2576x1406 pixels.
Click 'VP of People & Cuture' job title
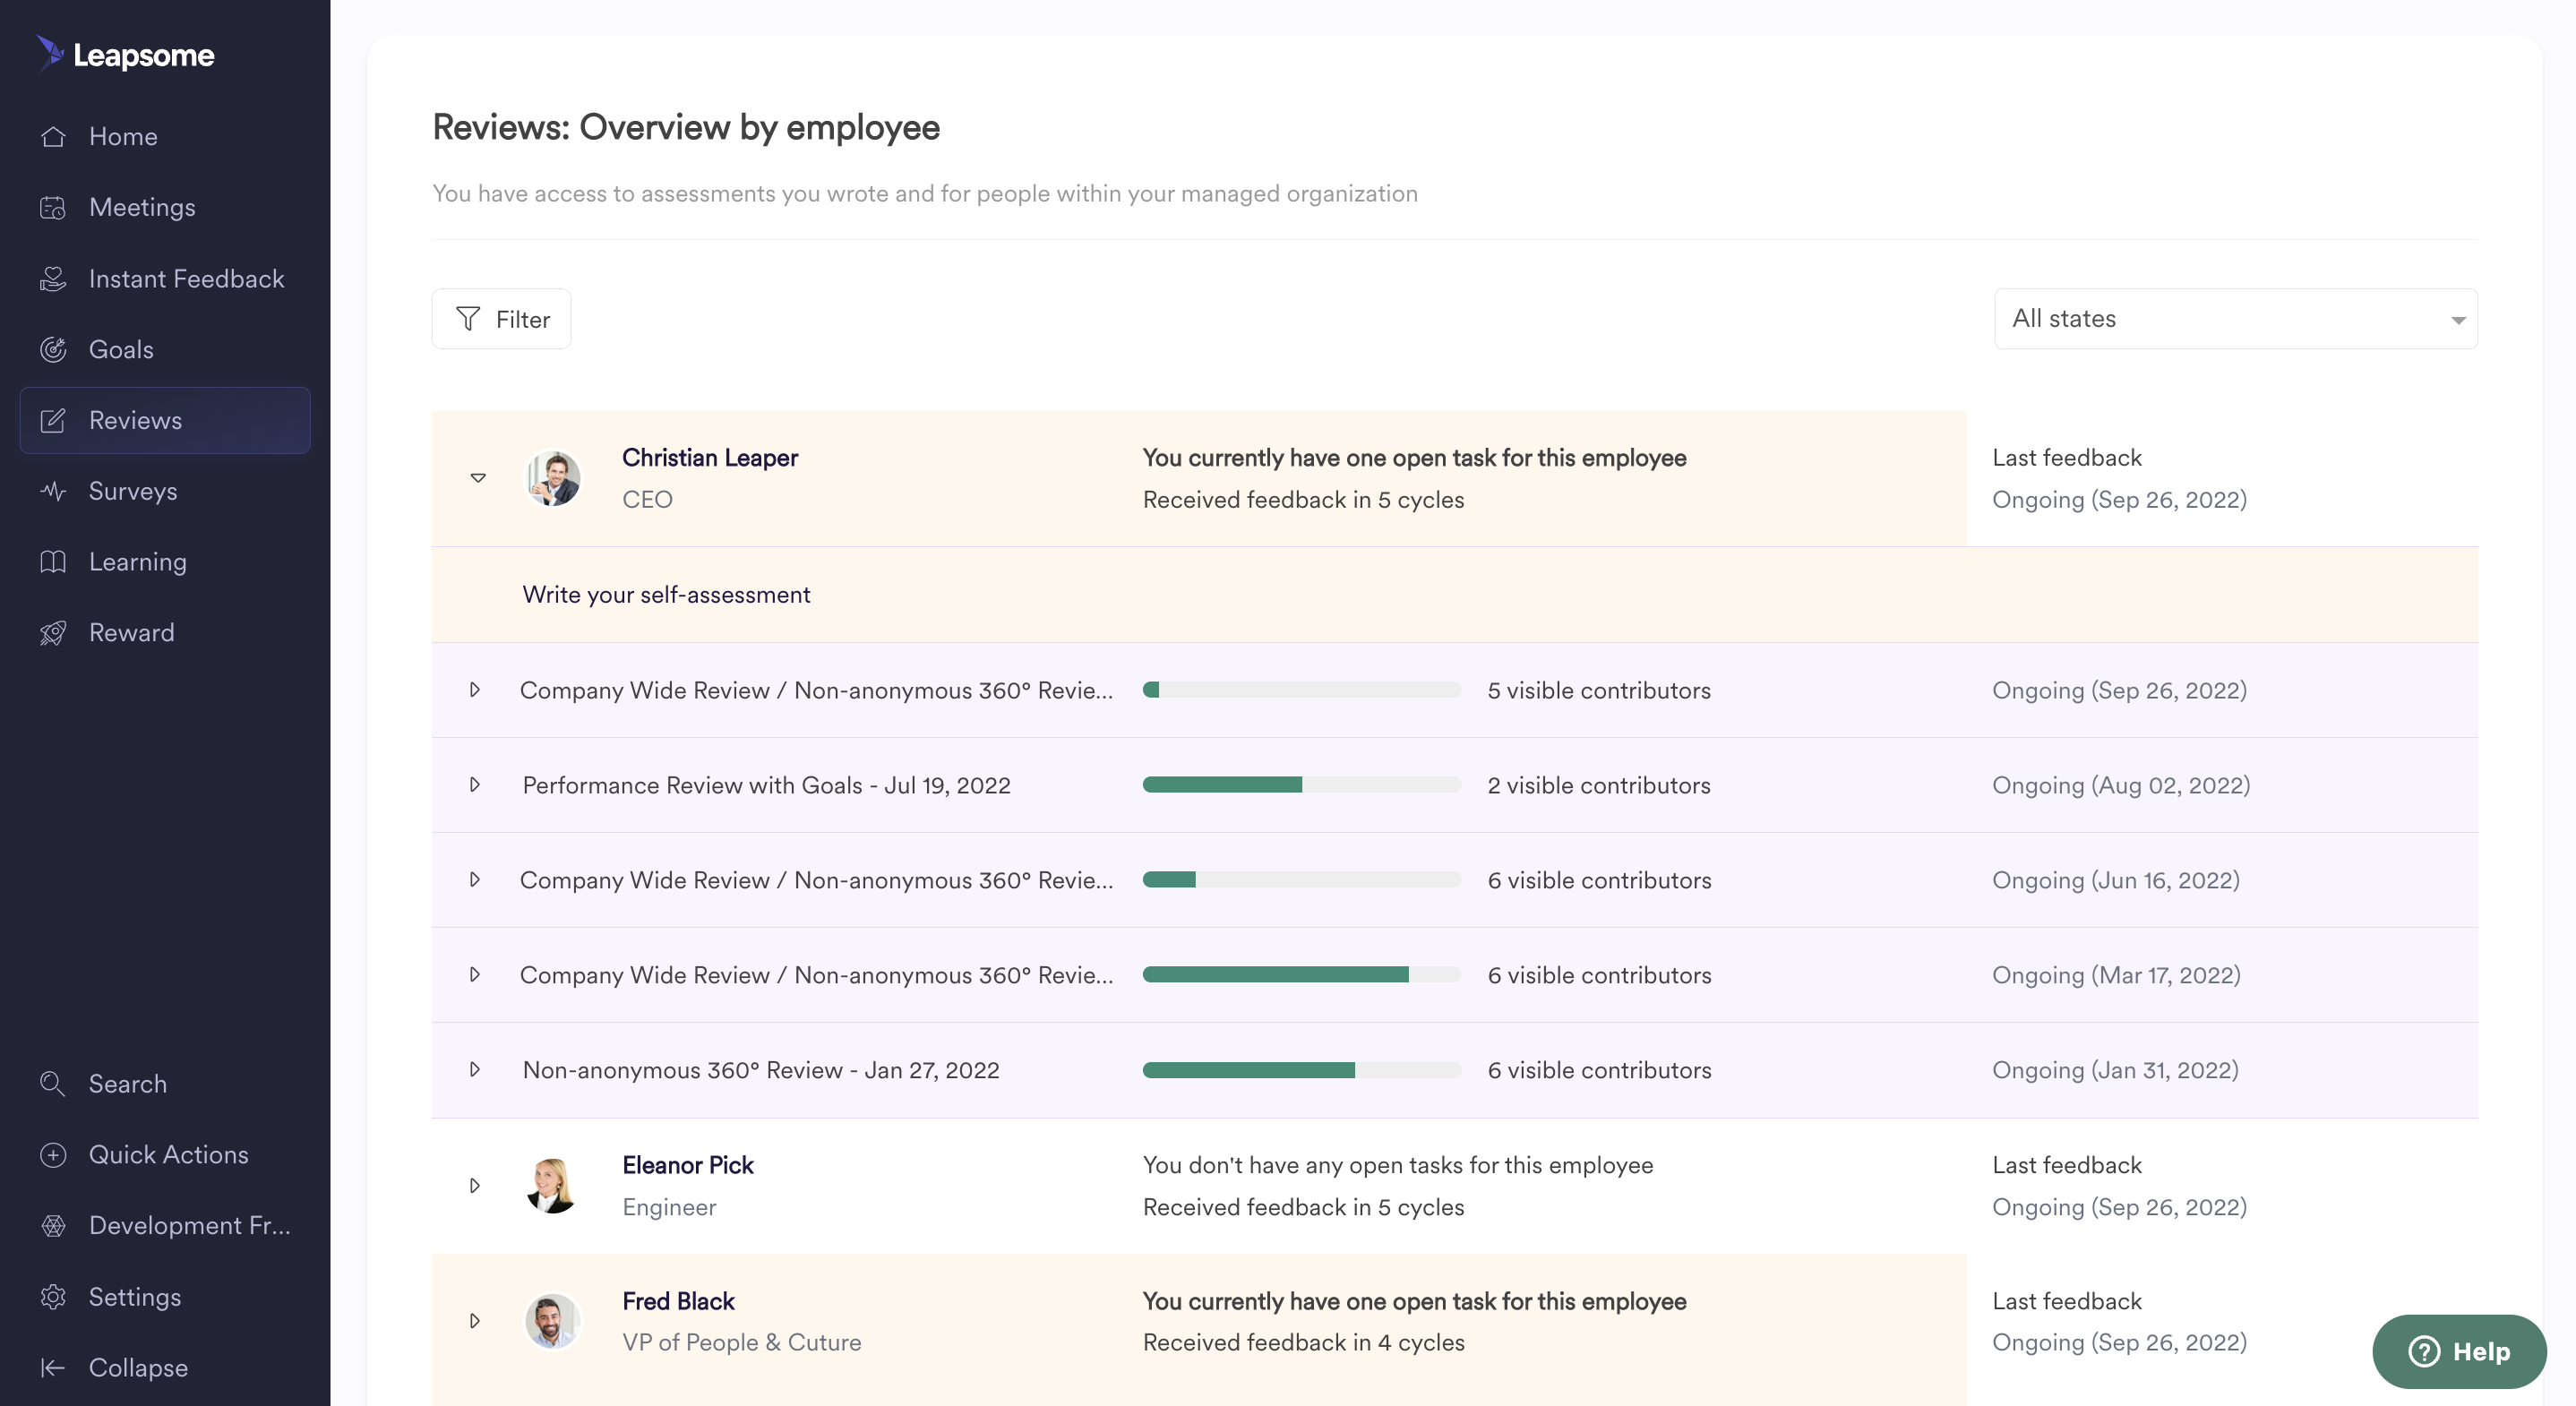[741, 1343]
